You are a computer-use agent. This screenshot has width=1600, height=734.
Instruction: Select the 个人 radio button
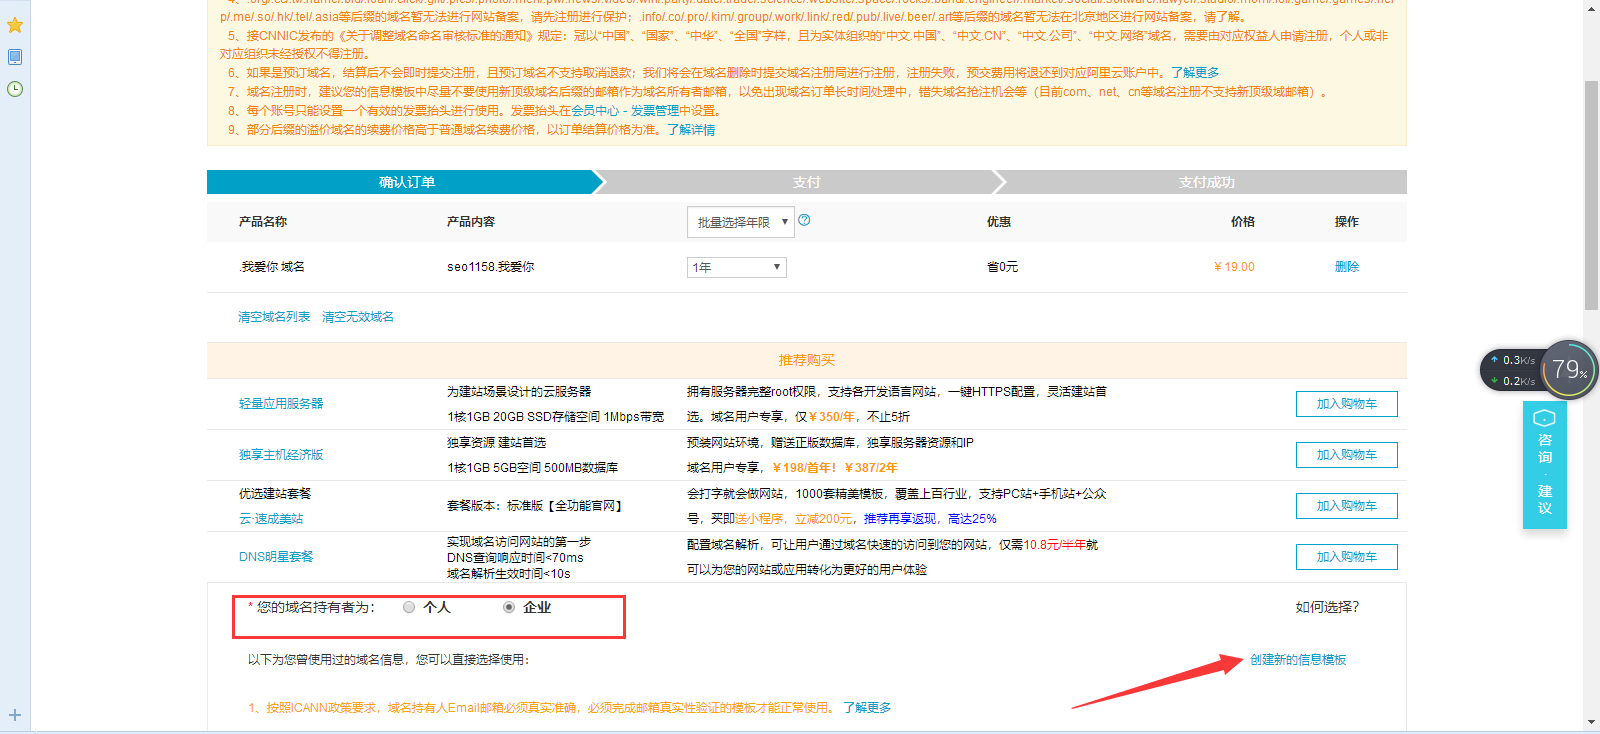click(x=409, y=607)
